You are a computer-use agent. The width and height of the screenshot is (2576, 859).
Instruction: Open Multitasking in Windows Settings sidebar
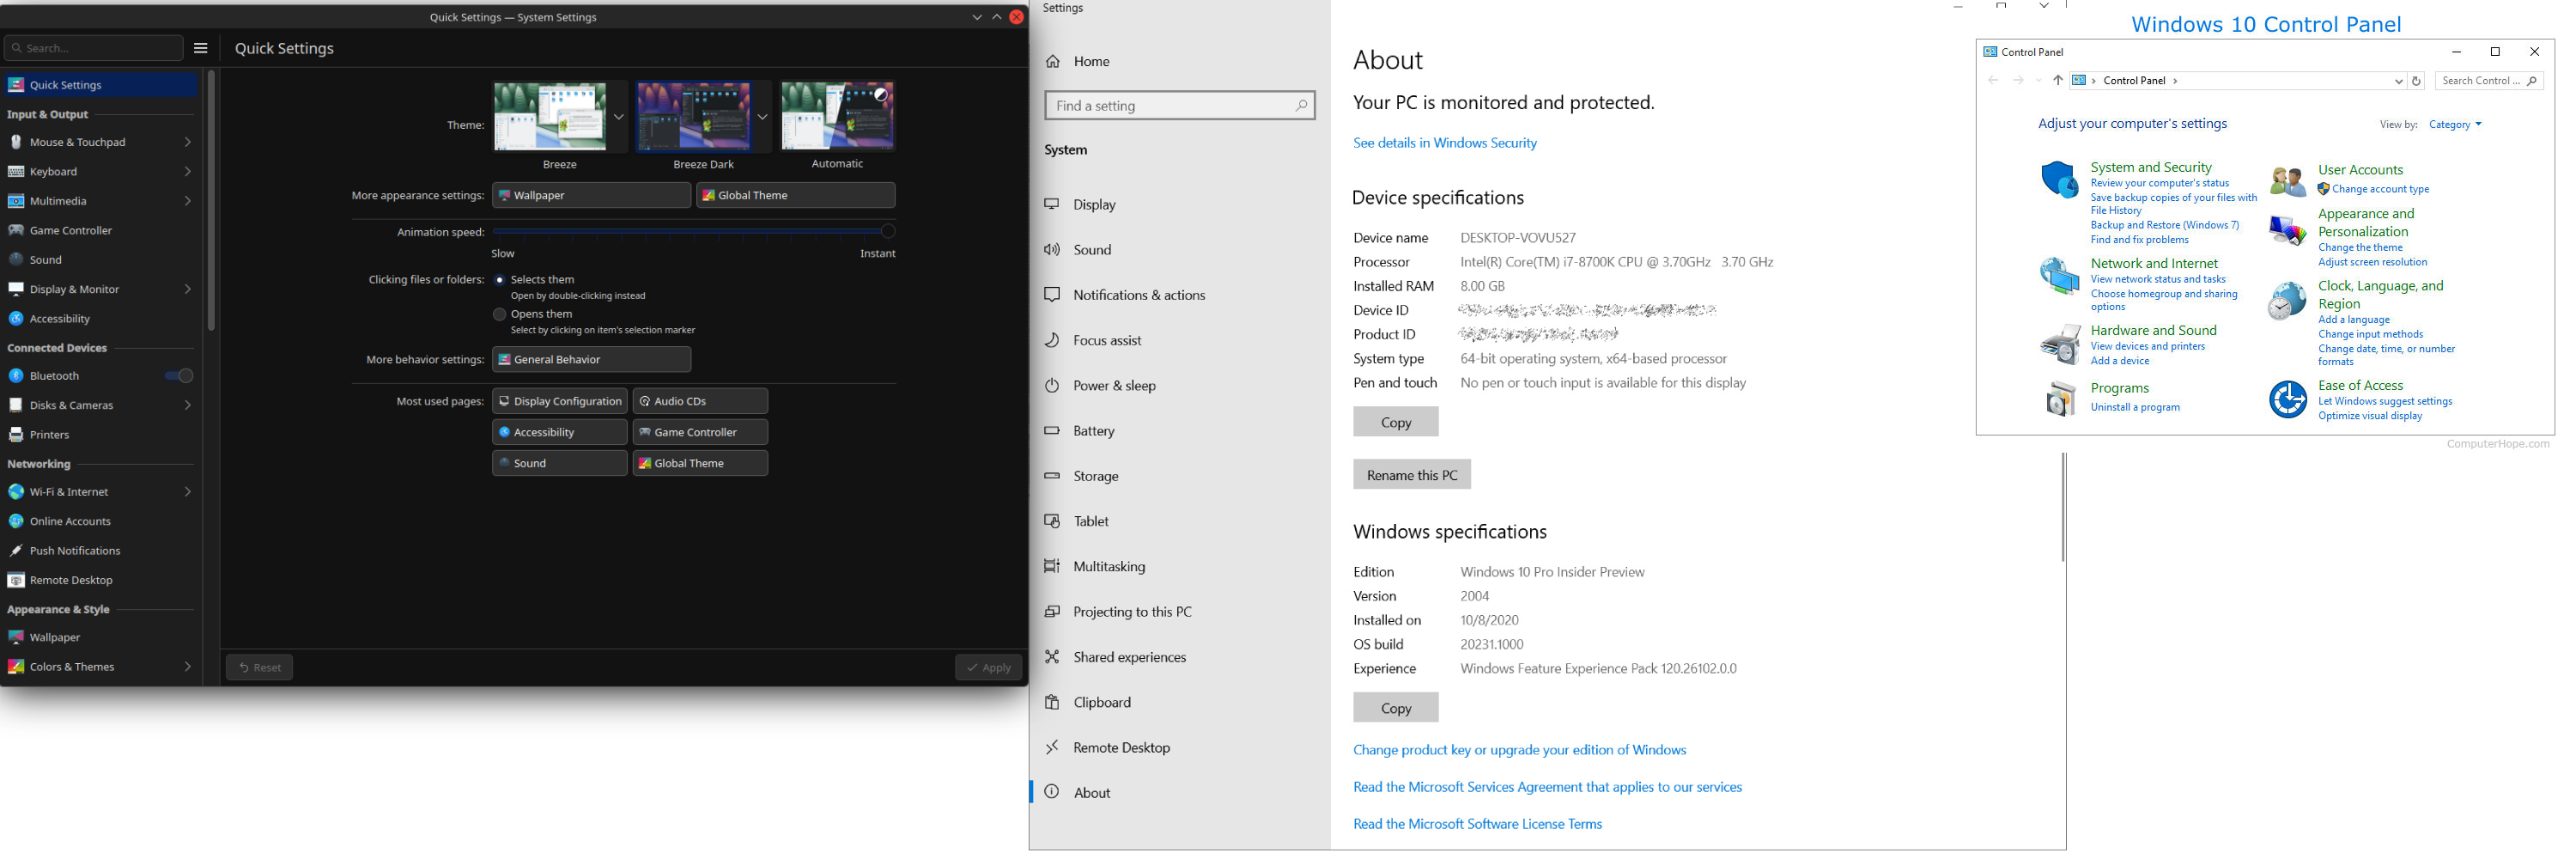pos(1180,566)
